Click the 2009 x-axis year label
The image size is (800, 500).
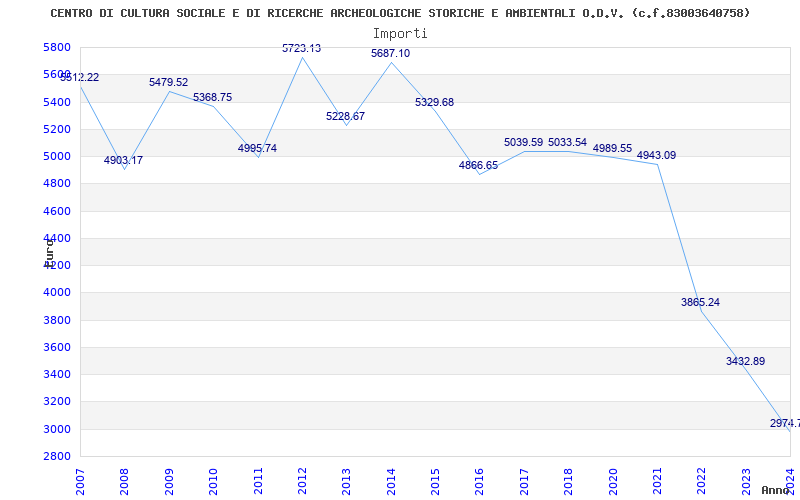[x=169, y=480]
